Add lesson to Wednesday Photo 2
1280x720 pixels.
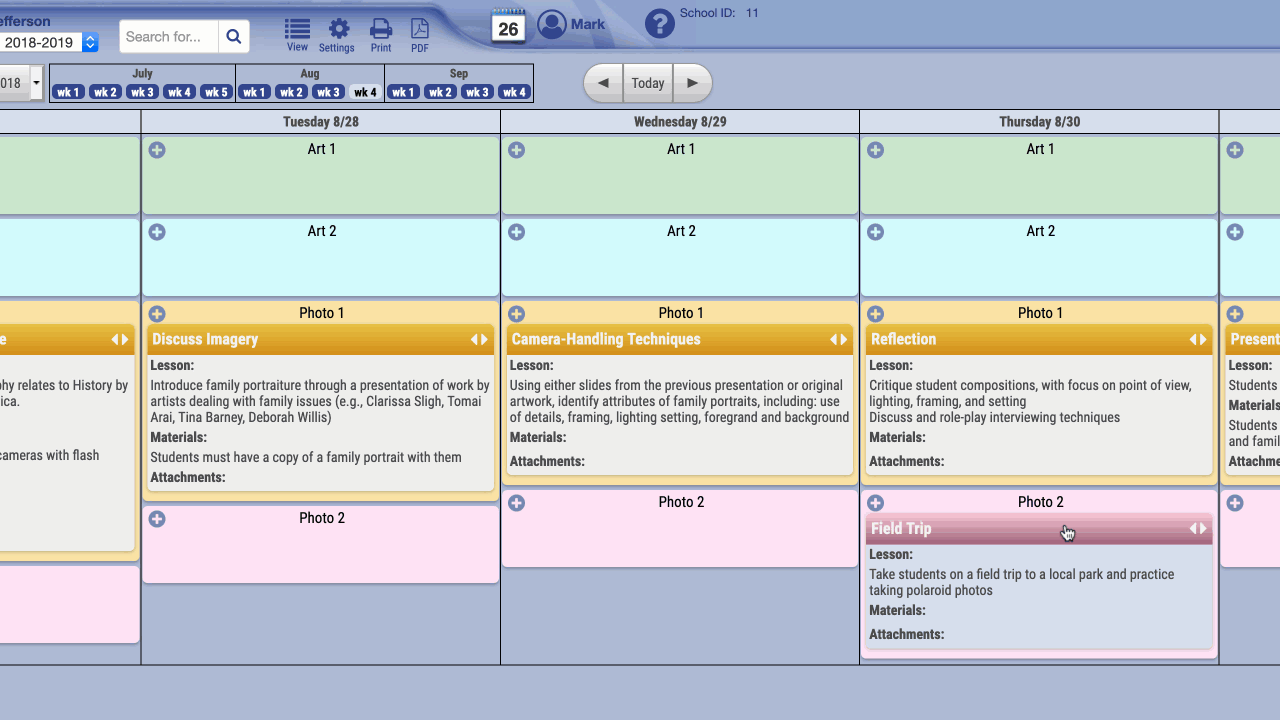(x=516, y=503)
